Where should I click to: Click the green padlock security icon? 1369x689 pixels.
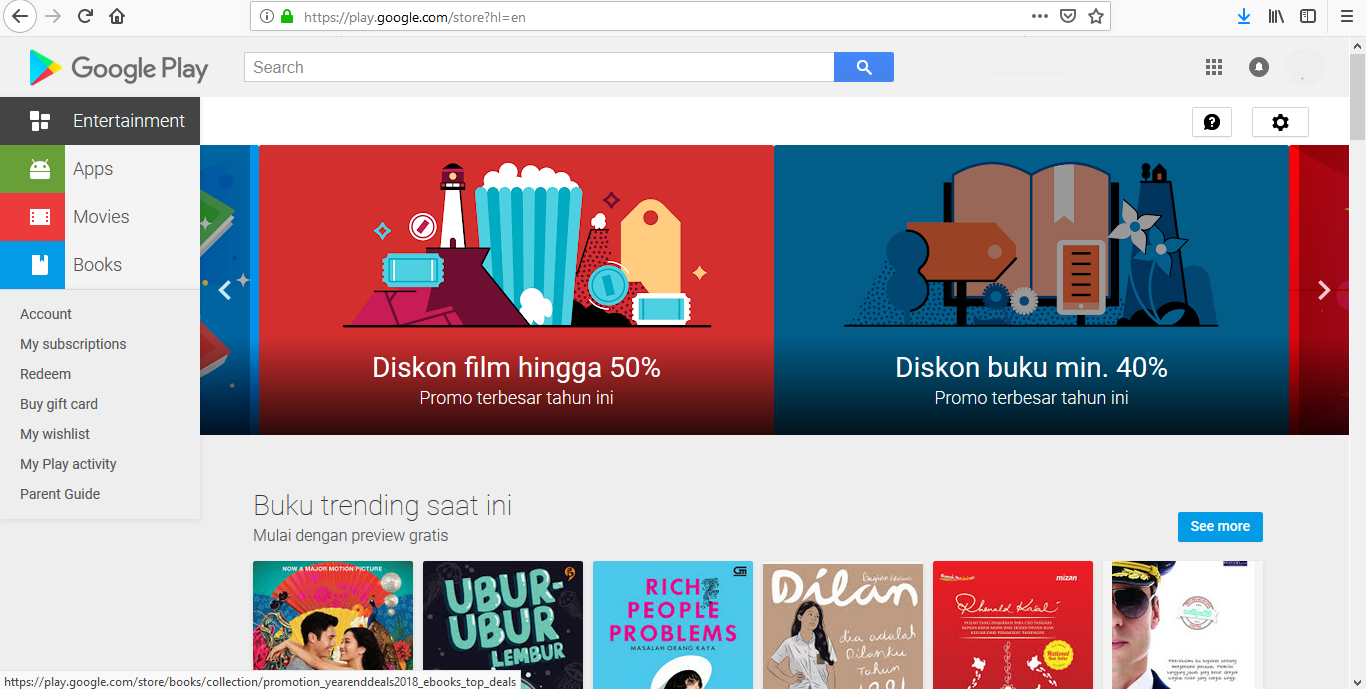pos(287,16)
